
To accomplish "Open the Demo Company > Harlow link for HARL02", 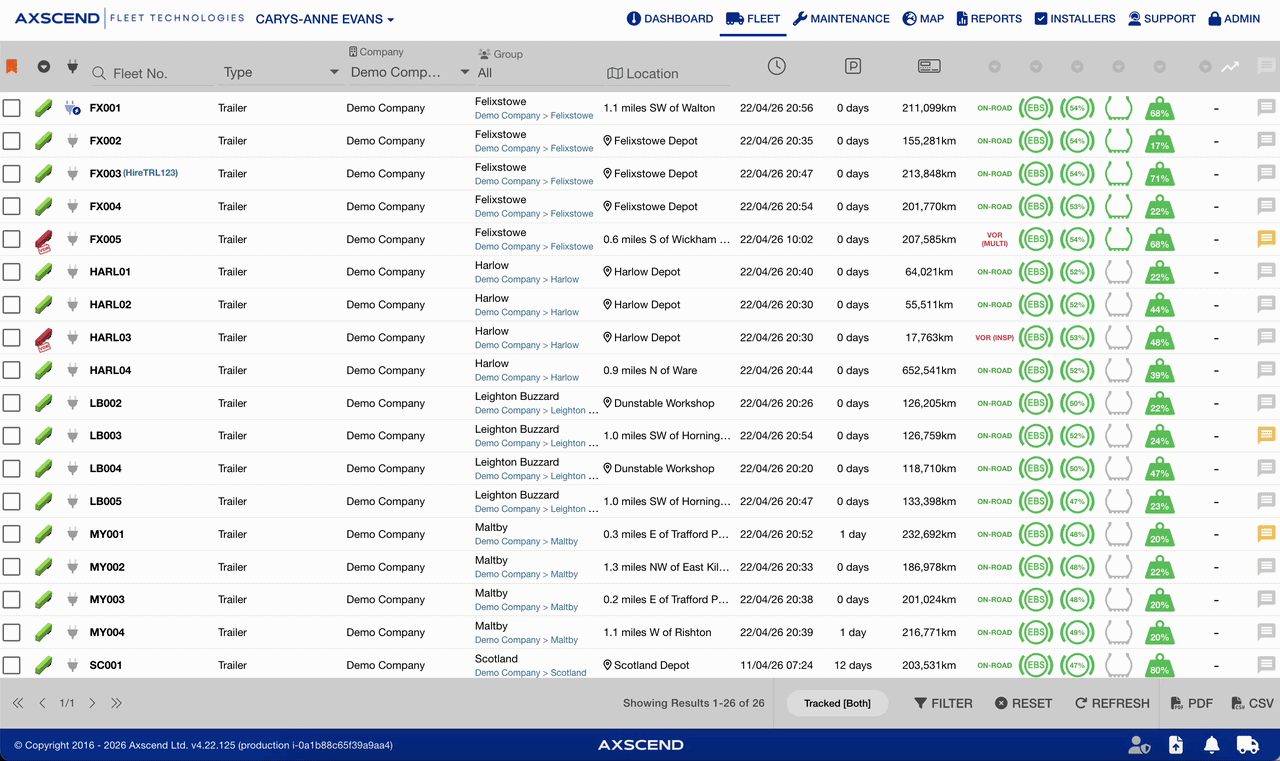I will [527, 312].
